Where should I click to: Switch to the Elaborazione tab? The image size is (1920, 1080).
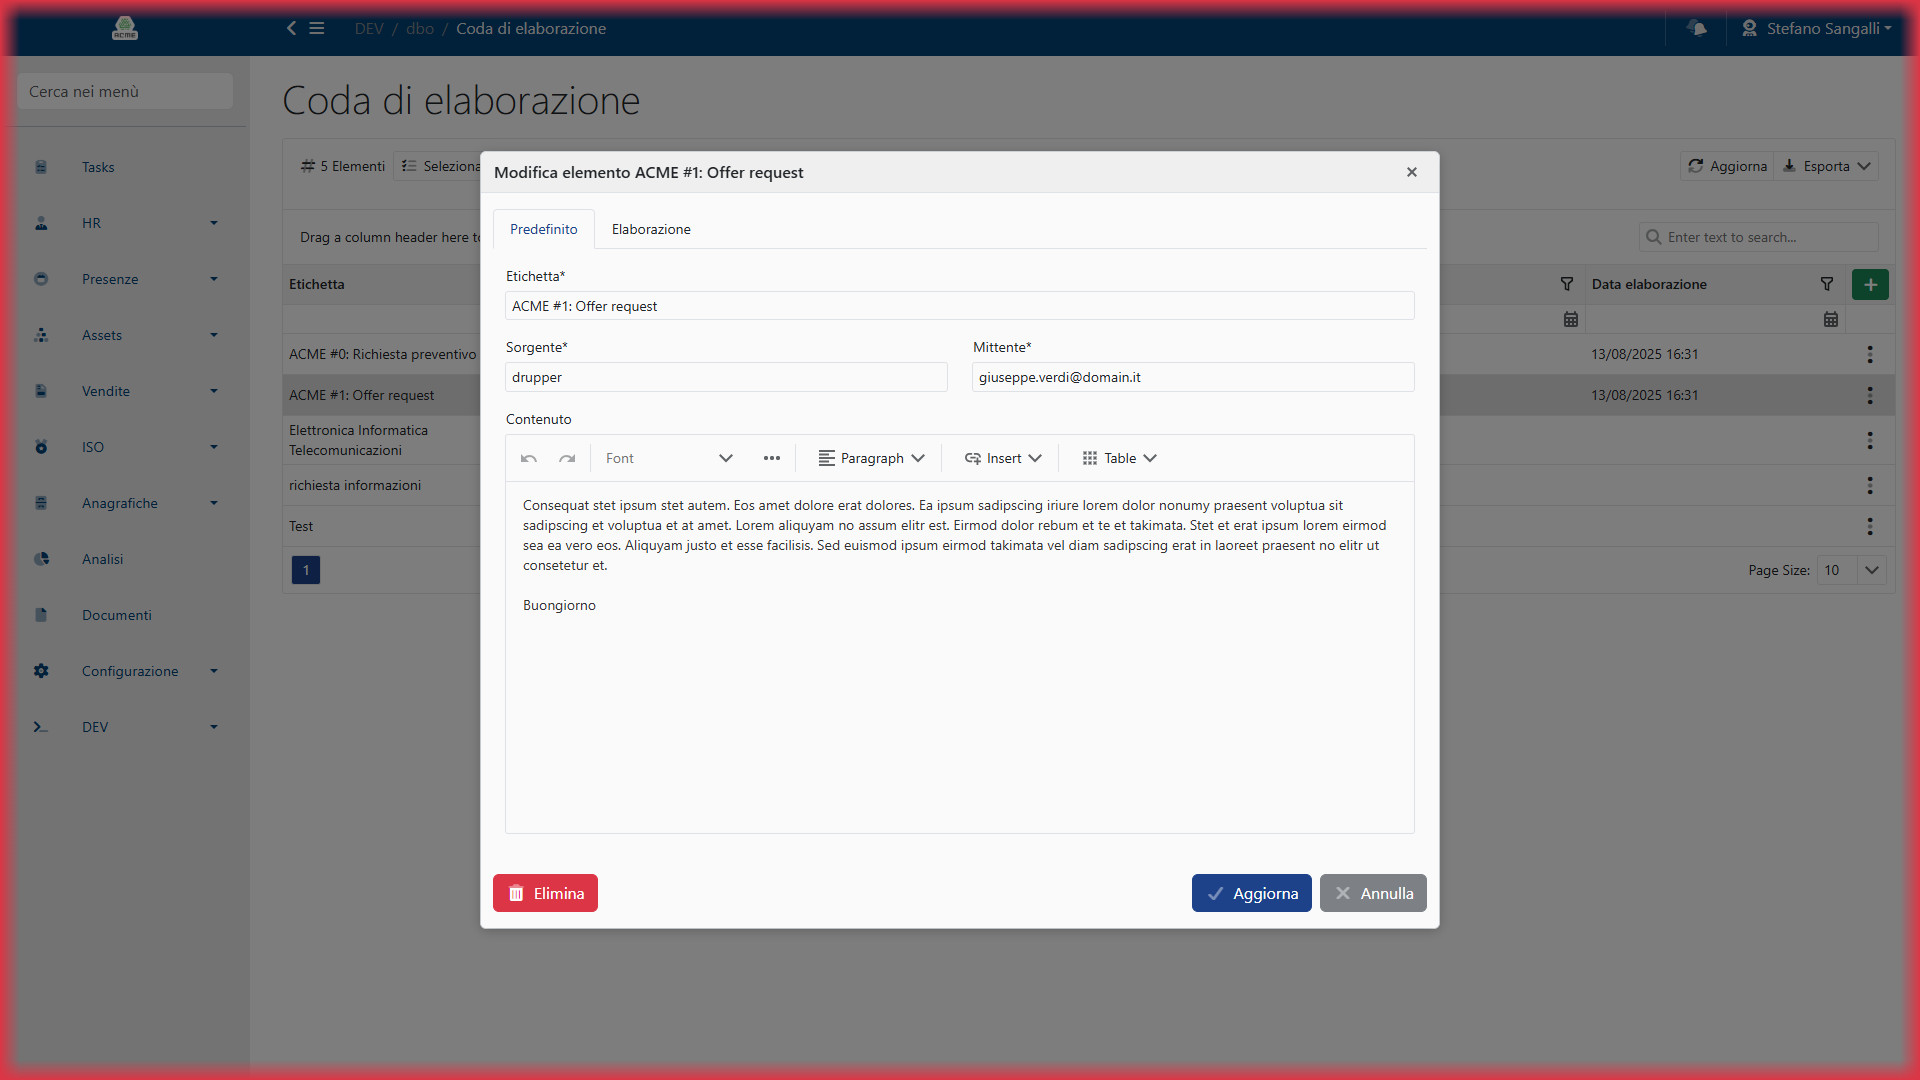tap(651, 229)
